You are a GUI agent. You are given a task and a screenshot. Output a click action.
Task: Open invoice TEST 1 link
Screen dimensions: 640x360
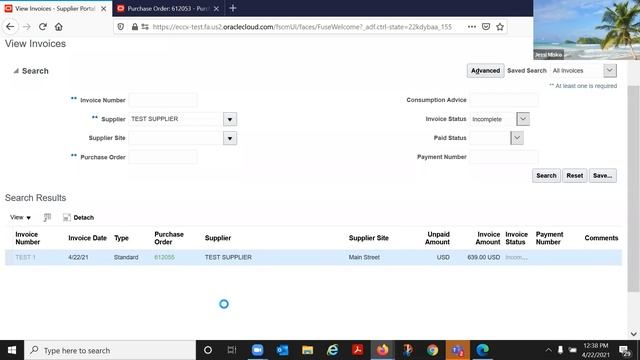point(25,258)
